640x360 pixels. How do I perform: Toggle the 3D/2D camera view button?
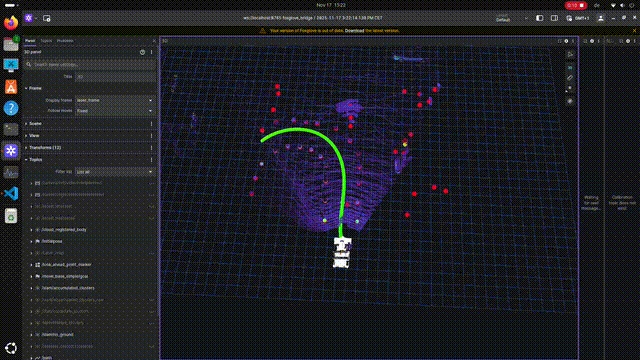[570, 68]
